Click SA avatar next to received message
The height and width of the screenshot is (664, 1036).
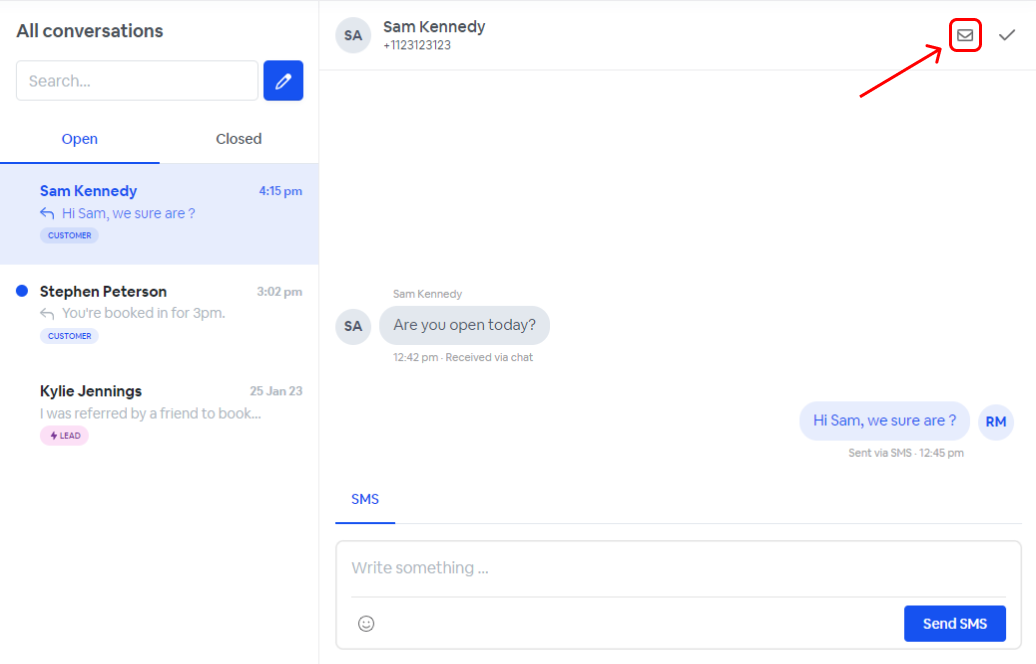pyautogui.click(x=353, y=326)
